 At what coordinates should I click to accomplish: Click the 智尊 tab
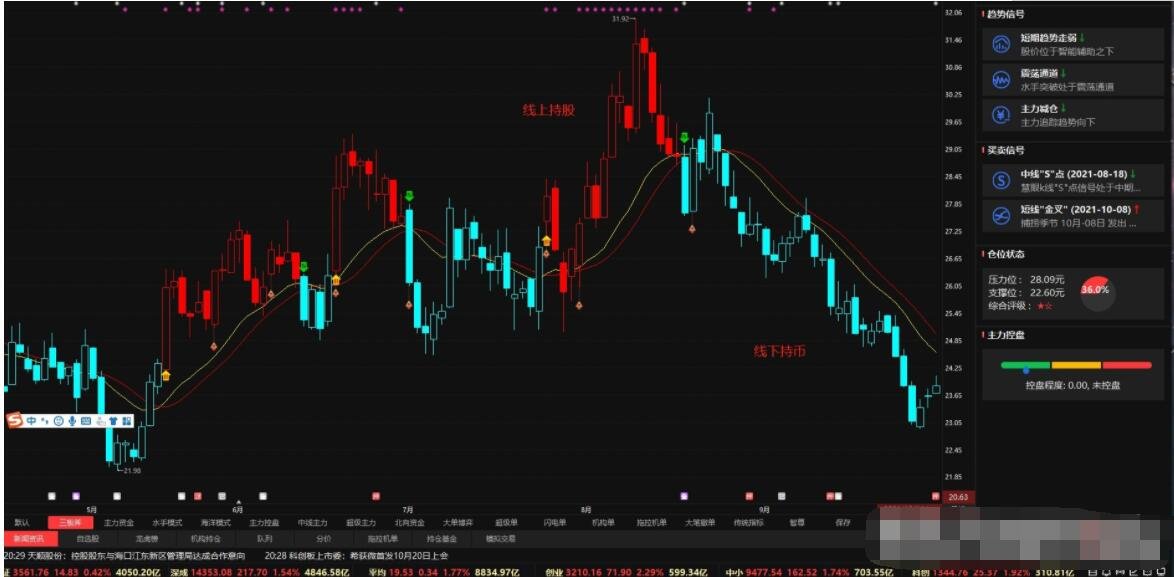point(797,522)
